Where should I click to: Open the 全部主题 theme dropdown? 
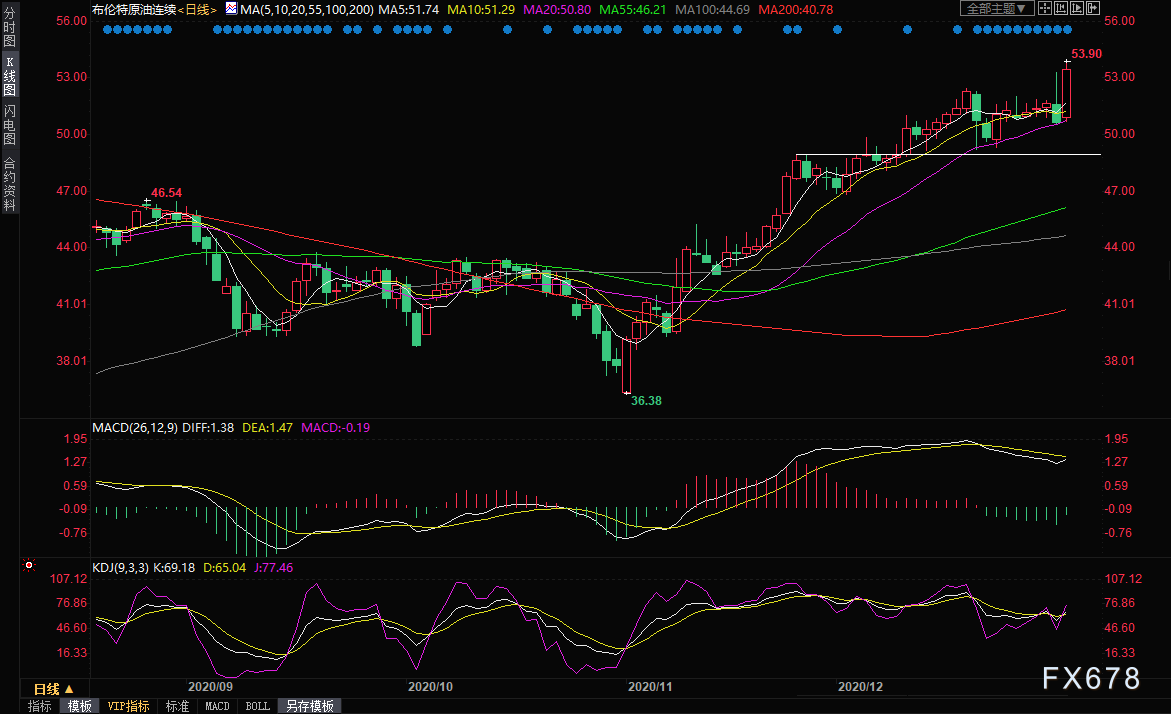click(994, 8)
